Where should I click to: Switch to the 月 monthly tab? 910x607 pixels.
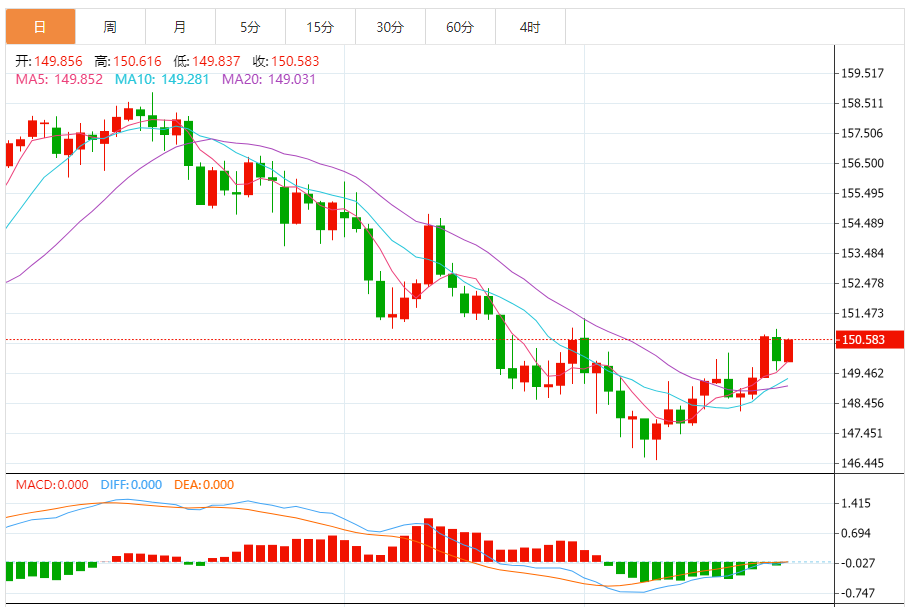(180, 27)
